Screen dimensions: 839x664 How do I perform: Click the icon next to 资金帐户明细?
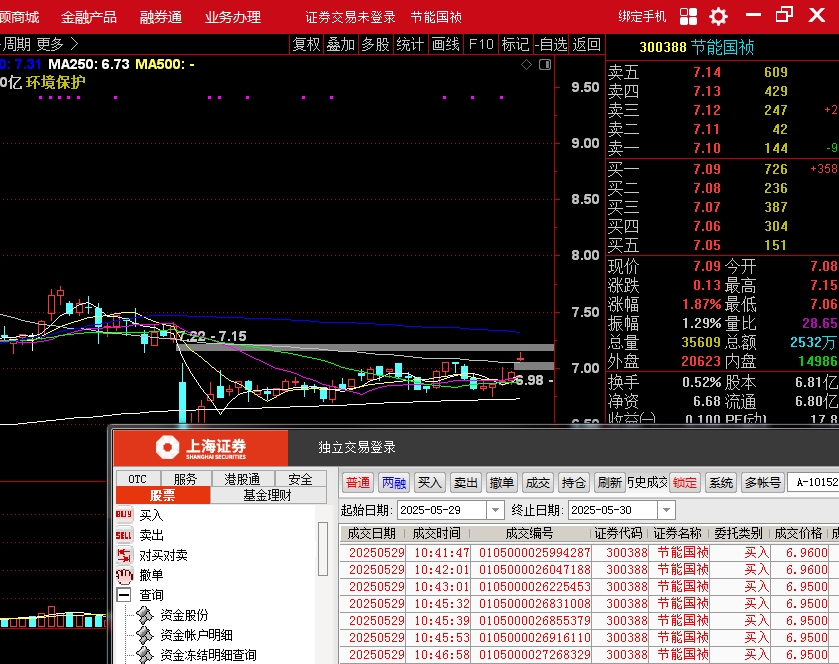(144, 635)
